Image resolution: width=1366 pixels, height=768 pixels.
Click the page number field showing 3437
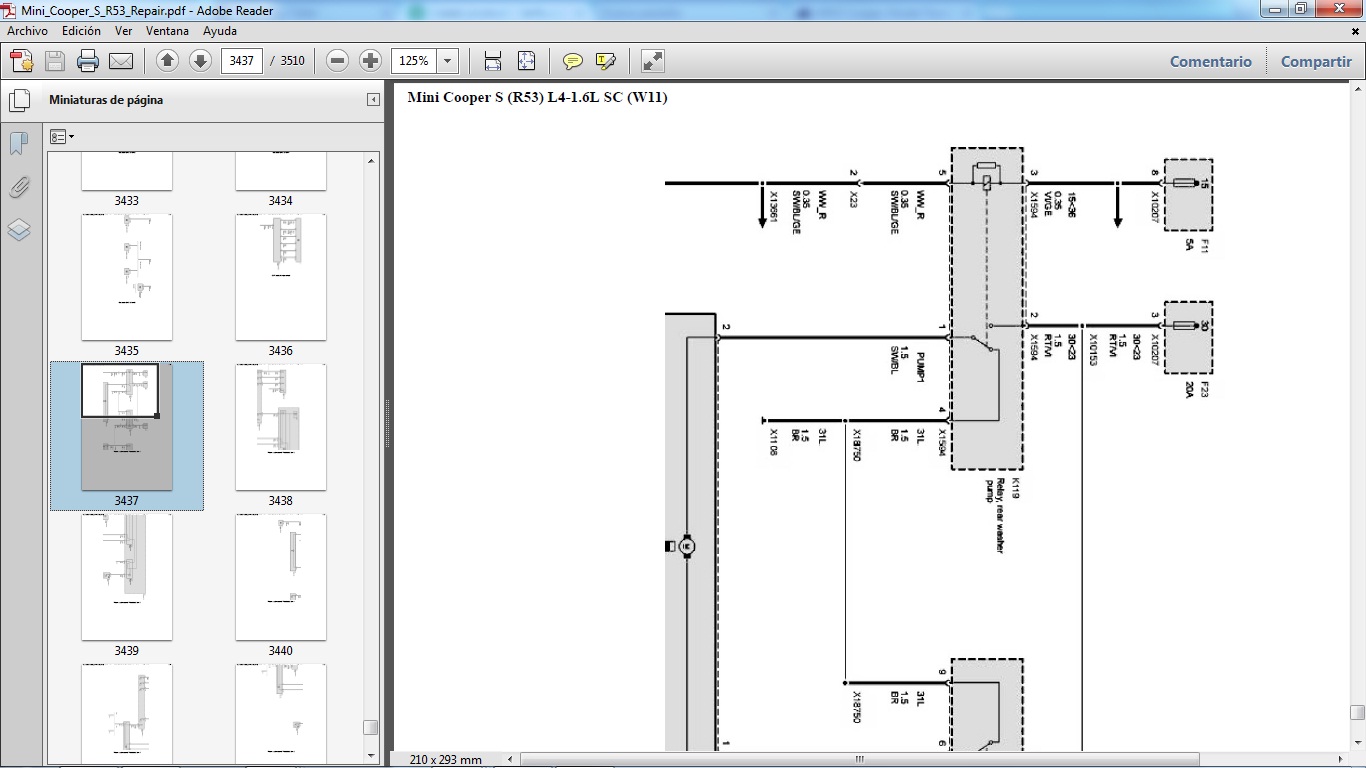[x=241, y=61]
